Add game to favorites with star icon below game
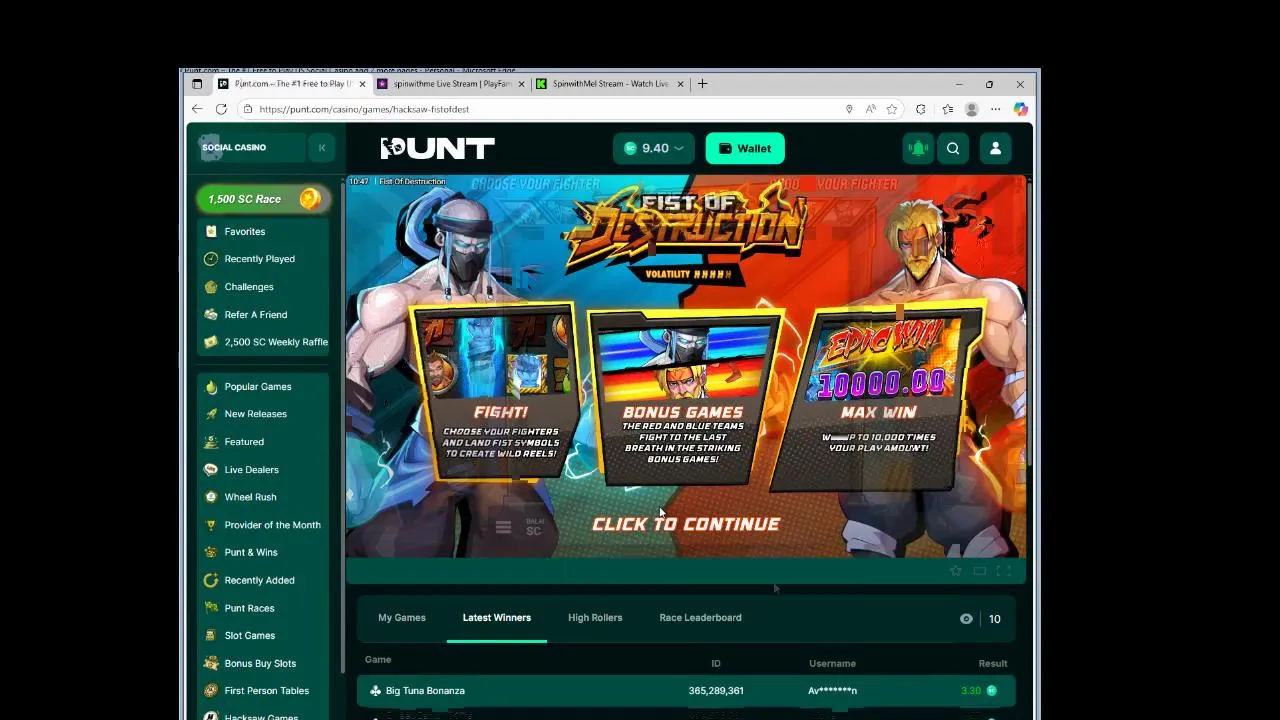This screenshot has width=1280, height=720. pos(955,571)
